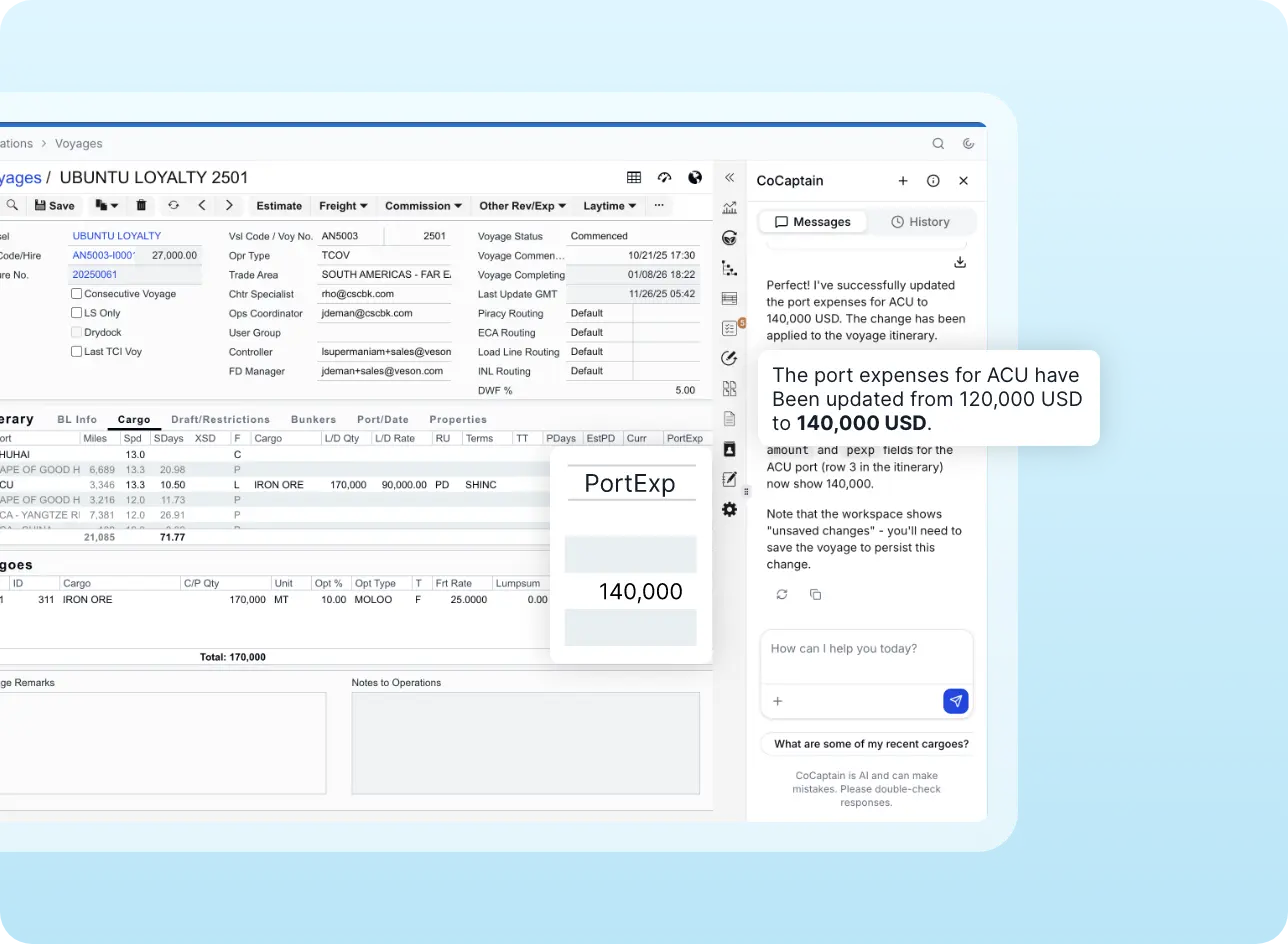The width and height of the screenshot is (1288, 944).
Task: Click the Notes to Operations text area
Action: point(526,743)
